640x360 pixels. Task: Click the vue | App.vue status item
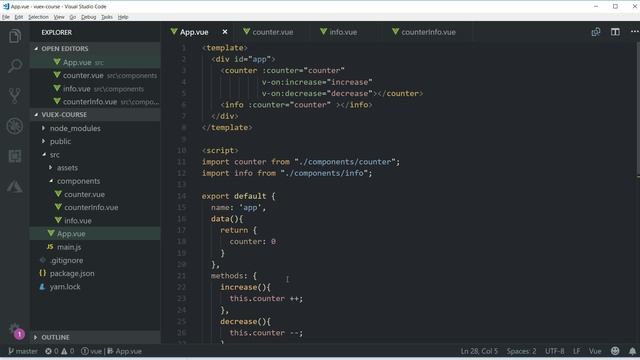coord(111,351)
